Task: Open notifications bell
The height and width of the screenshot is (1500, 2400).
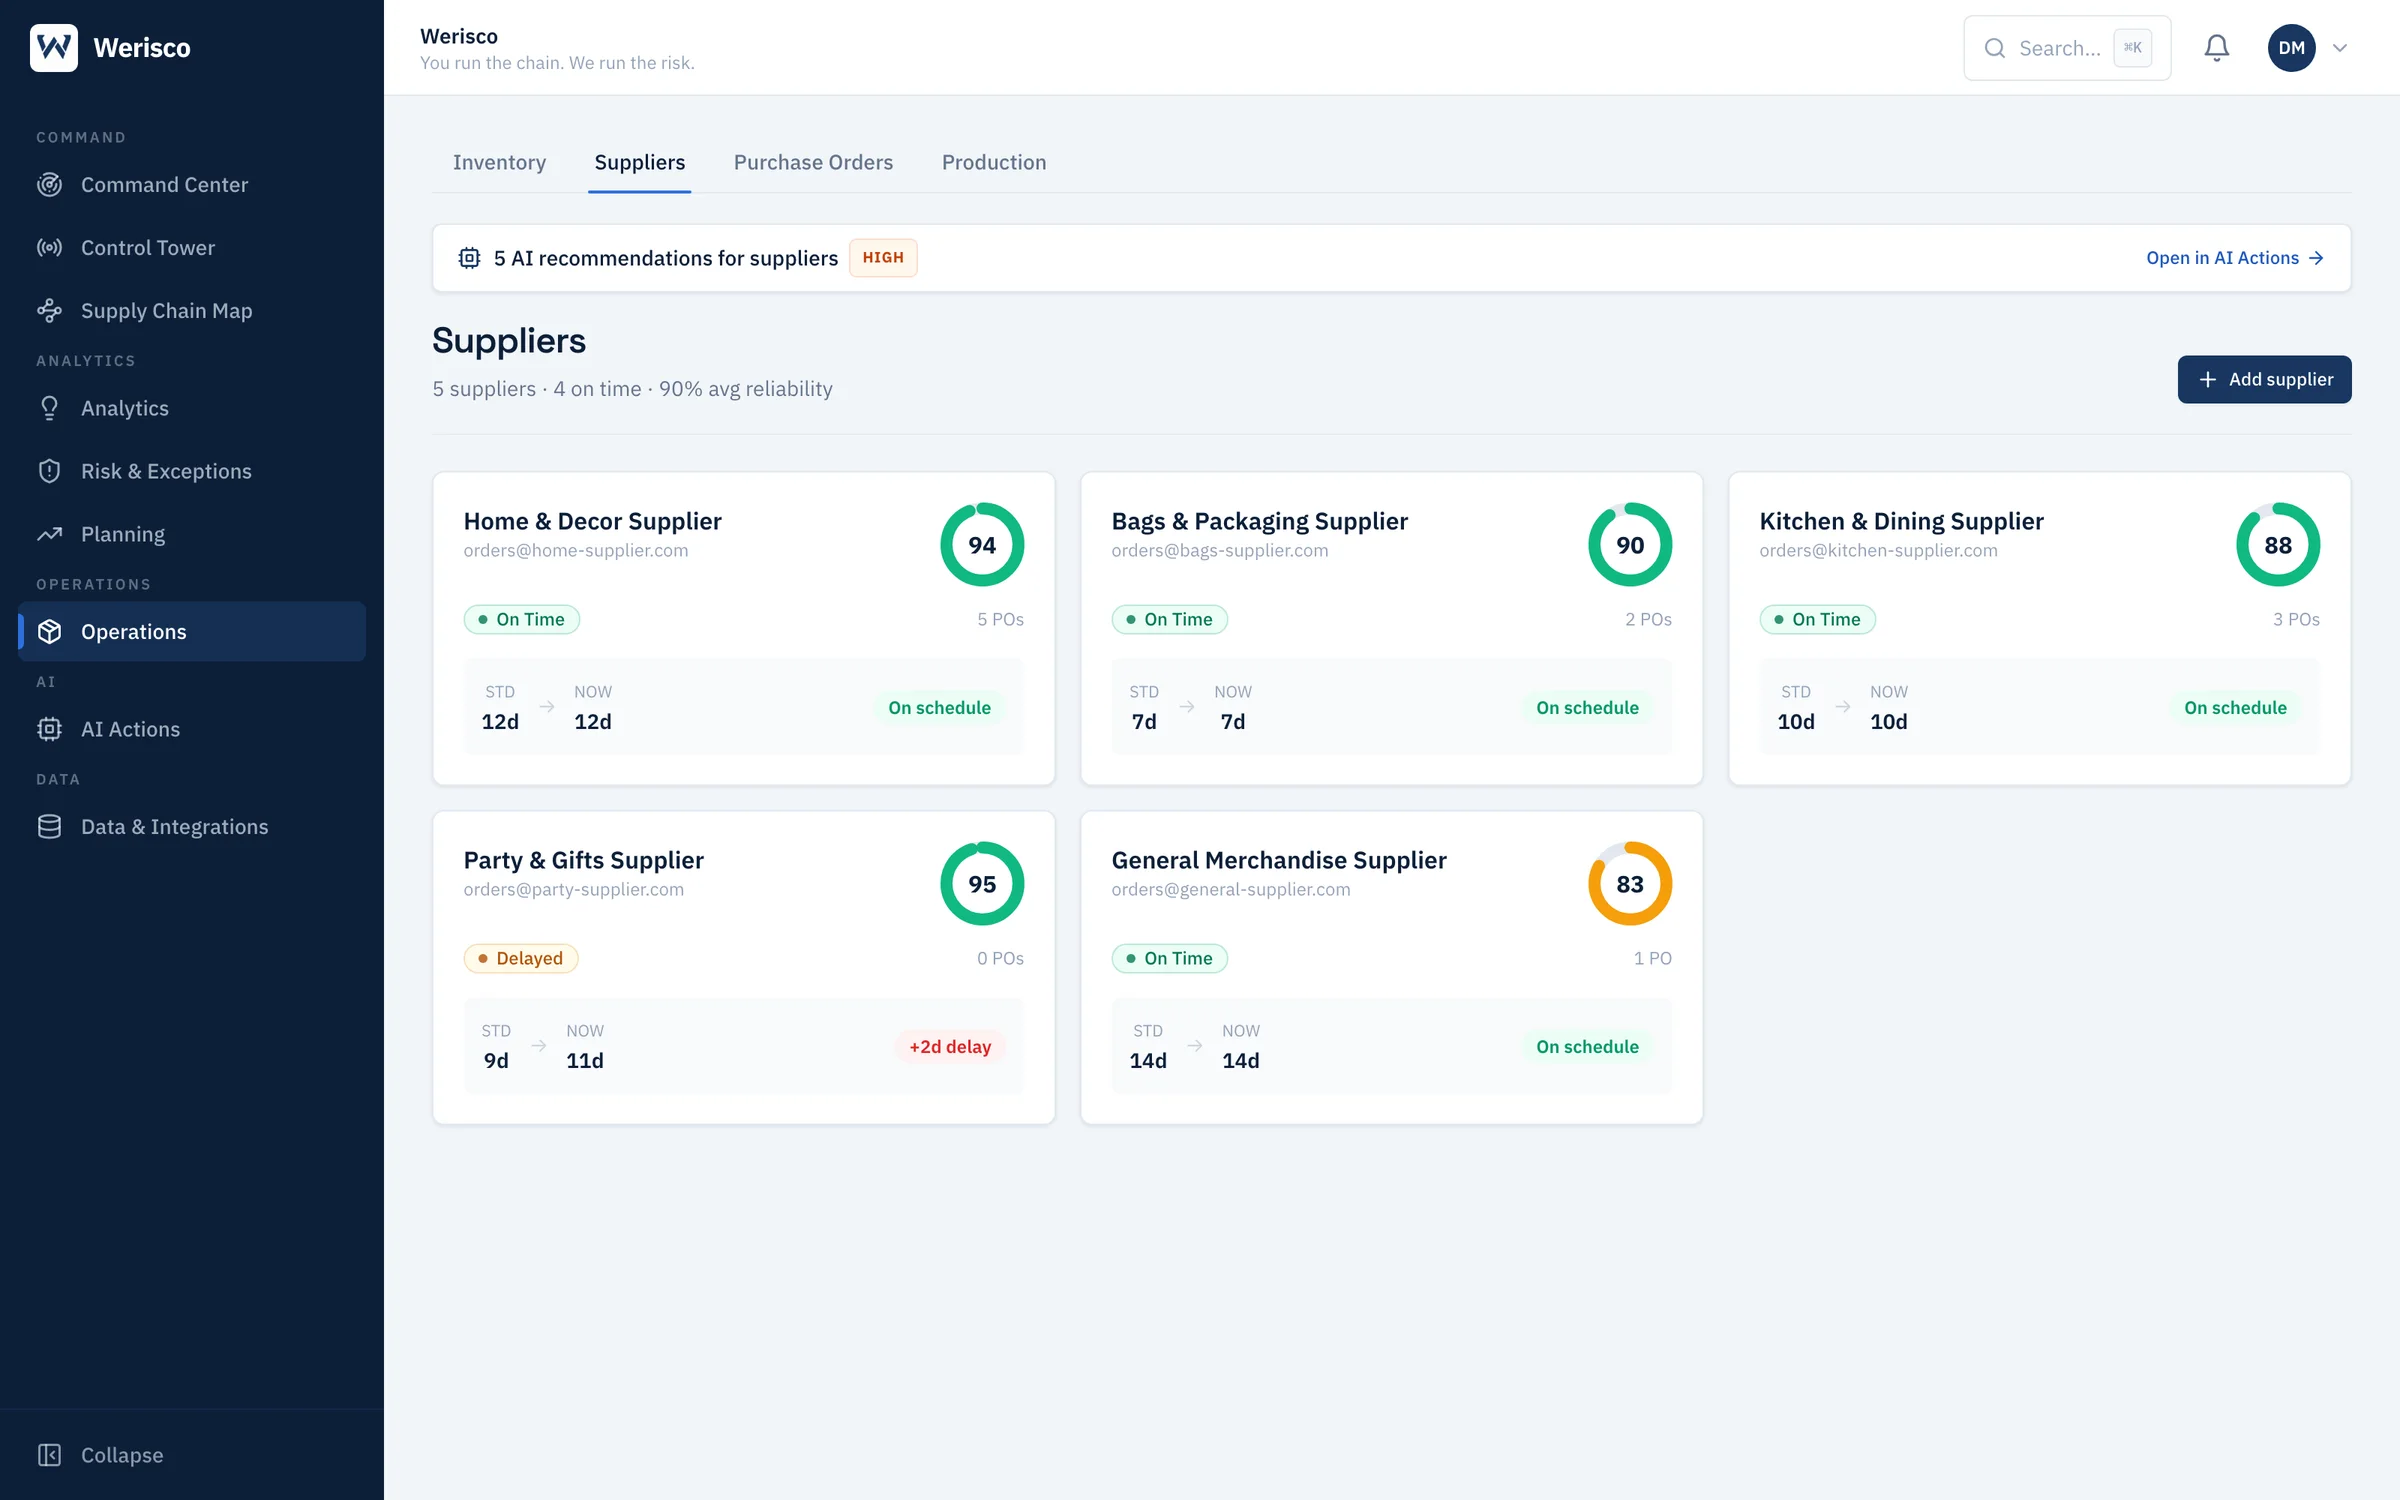Action: [x=2217, y=48]
